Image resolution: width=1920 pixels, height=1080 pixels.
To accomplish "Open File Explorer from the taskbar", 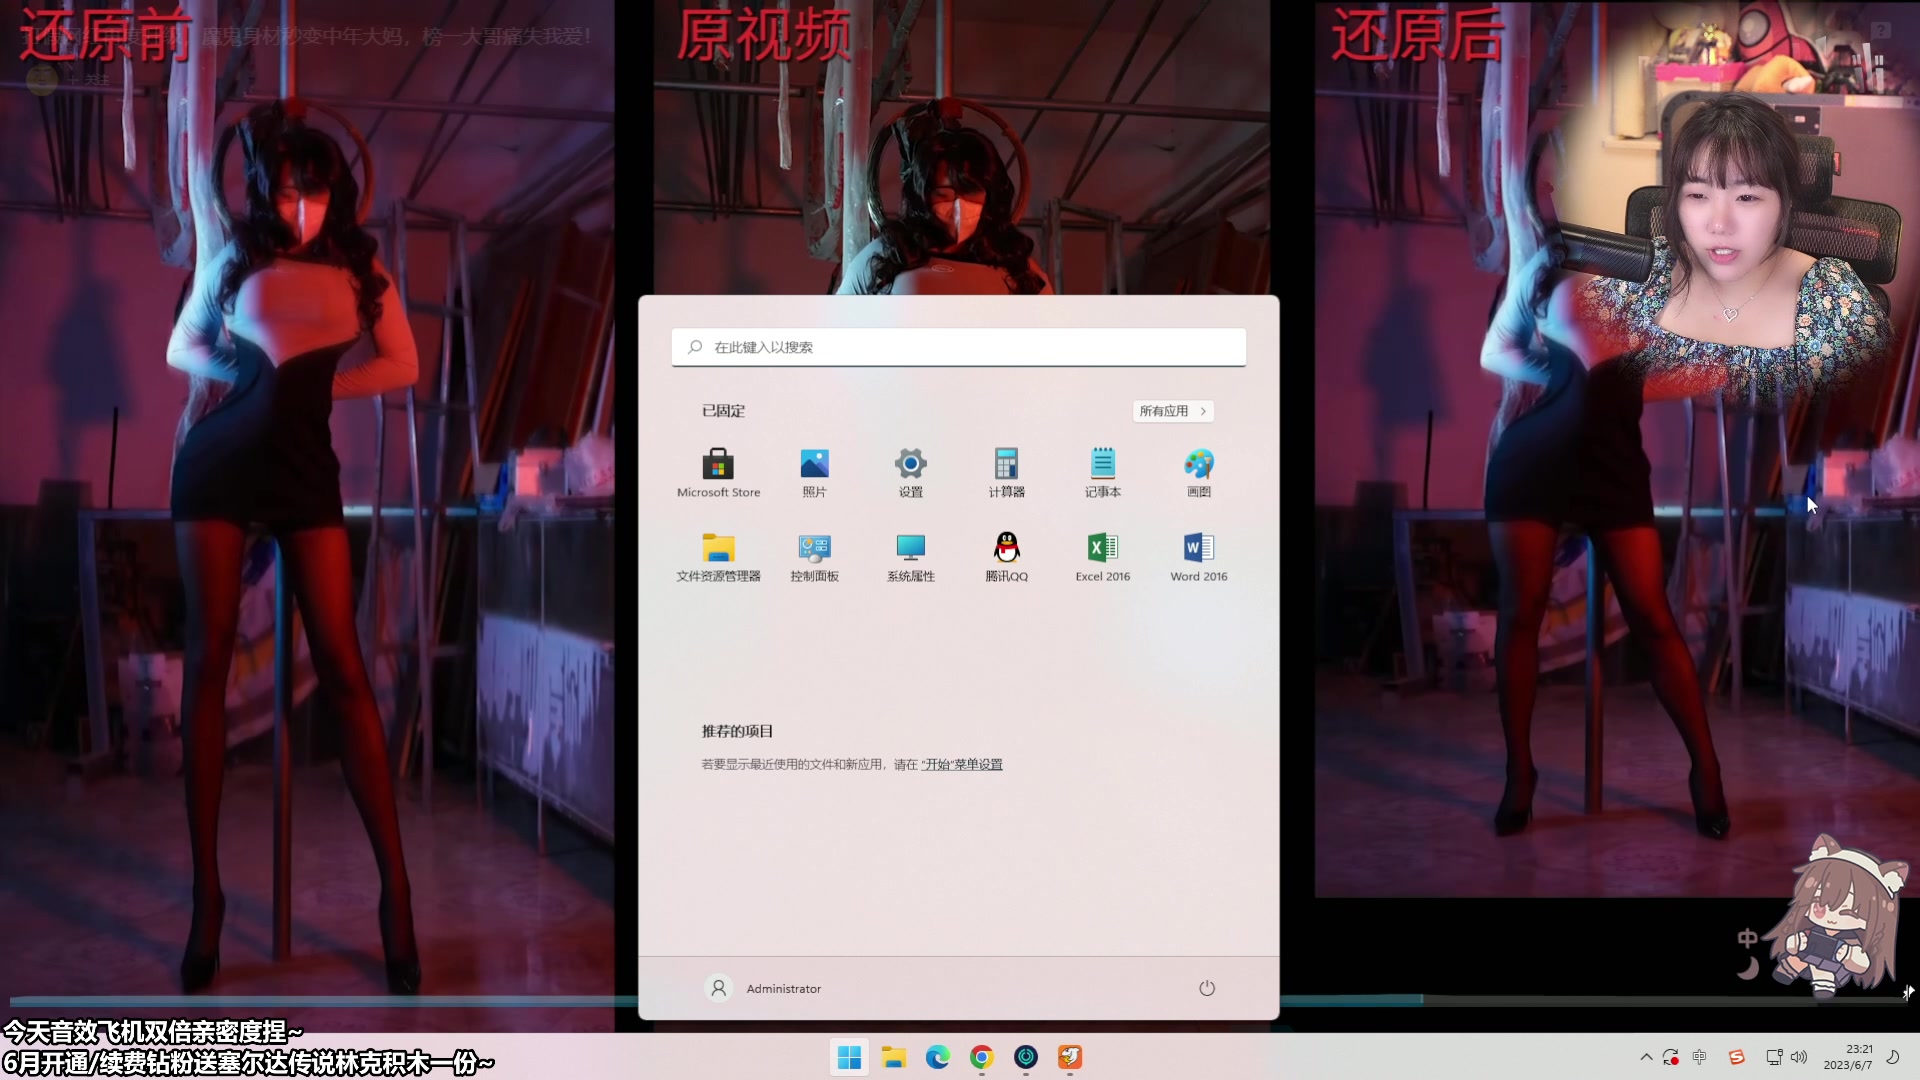I will click(x=893, y=1057).
